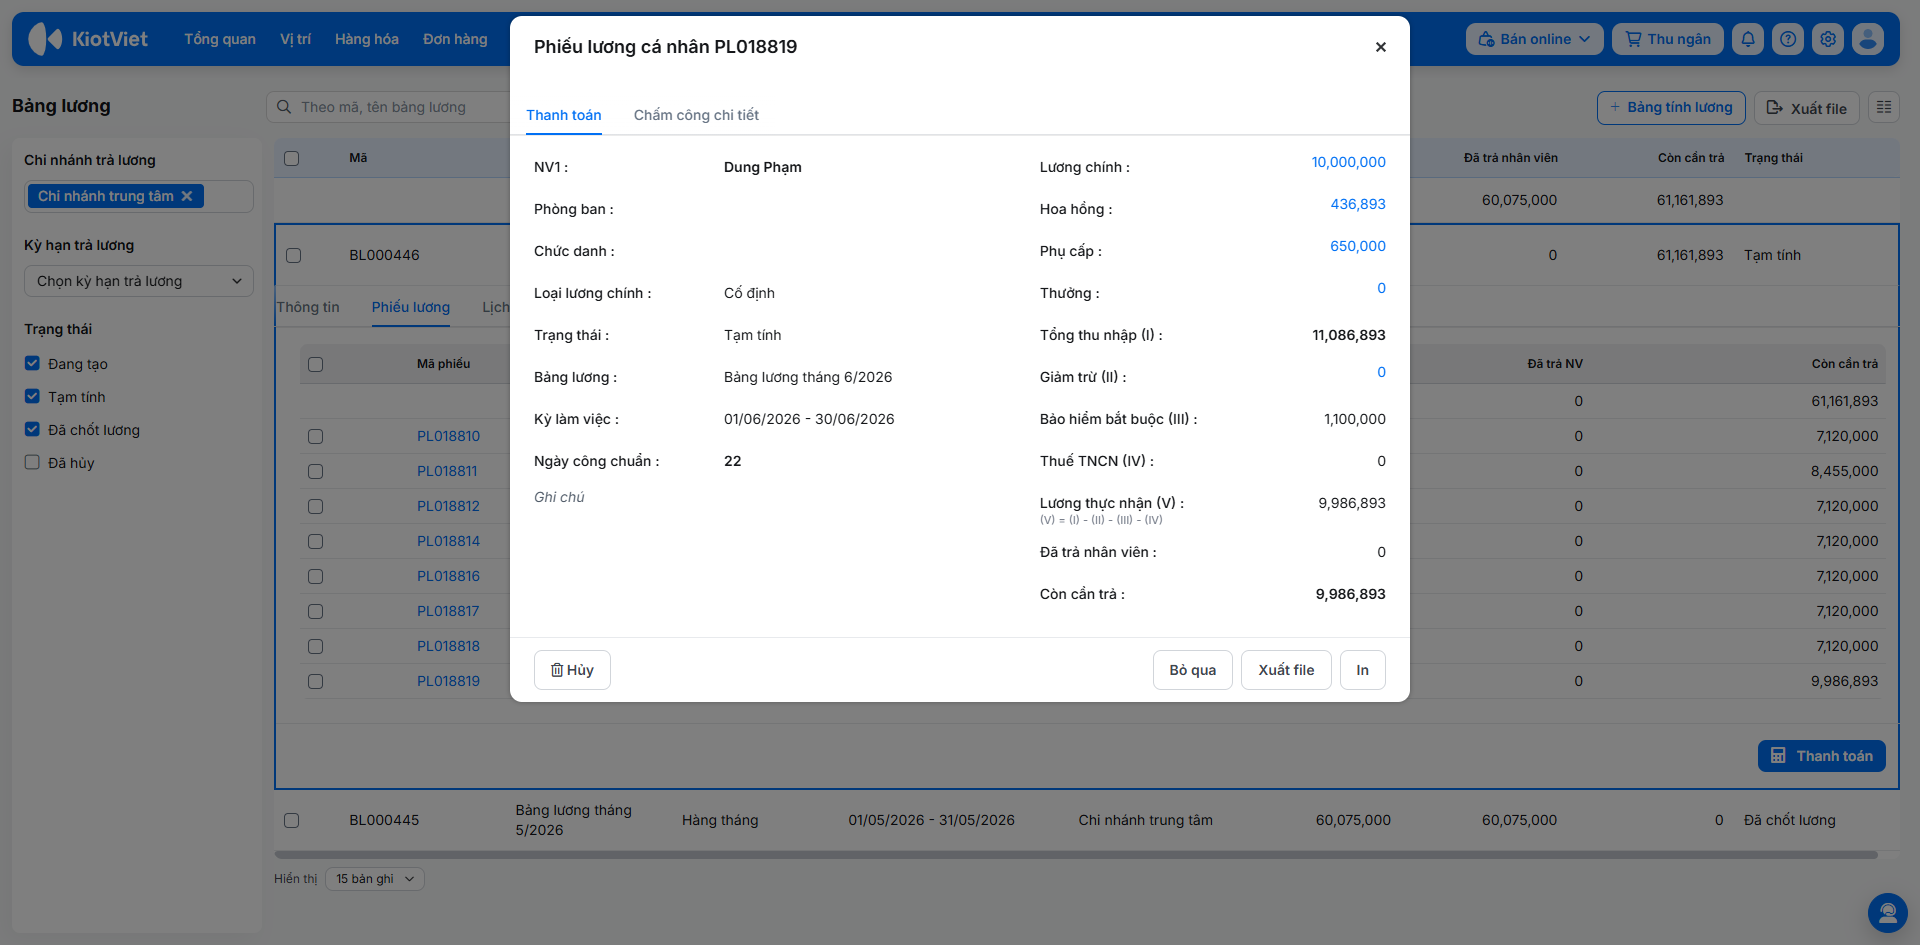This screenshot has width=1920, height=945.
Task: Tick the Mã phiếu header select-all checkbox
Action: pos(316,364)
